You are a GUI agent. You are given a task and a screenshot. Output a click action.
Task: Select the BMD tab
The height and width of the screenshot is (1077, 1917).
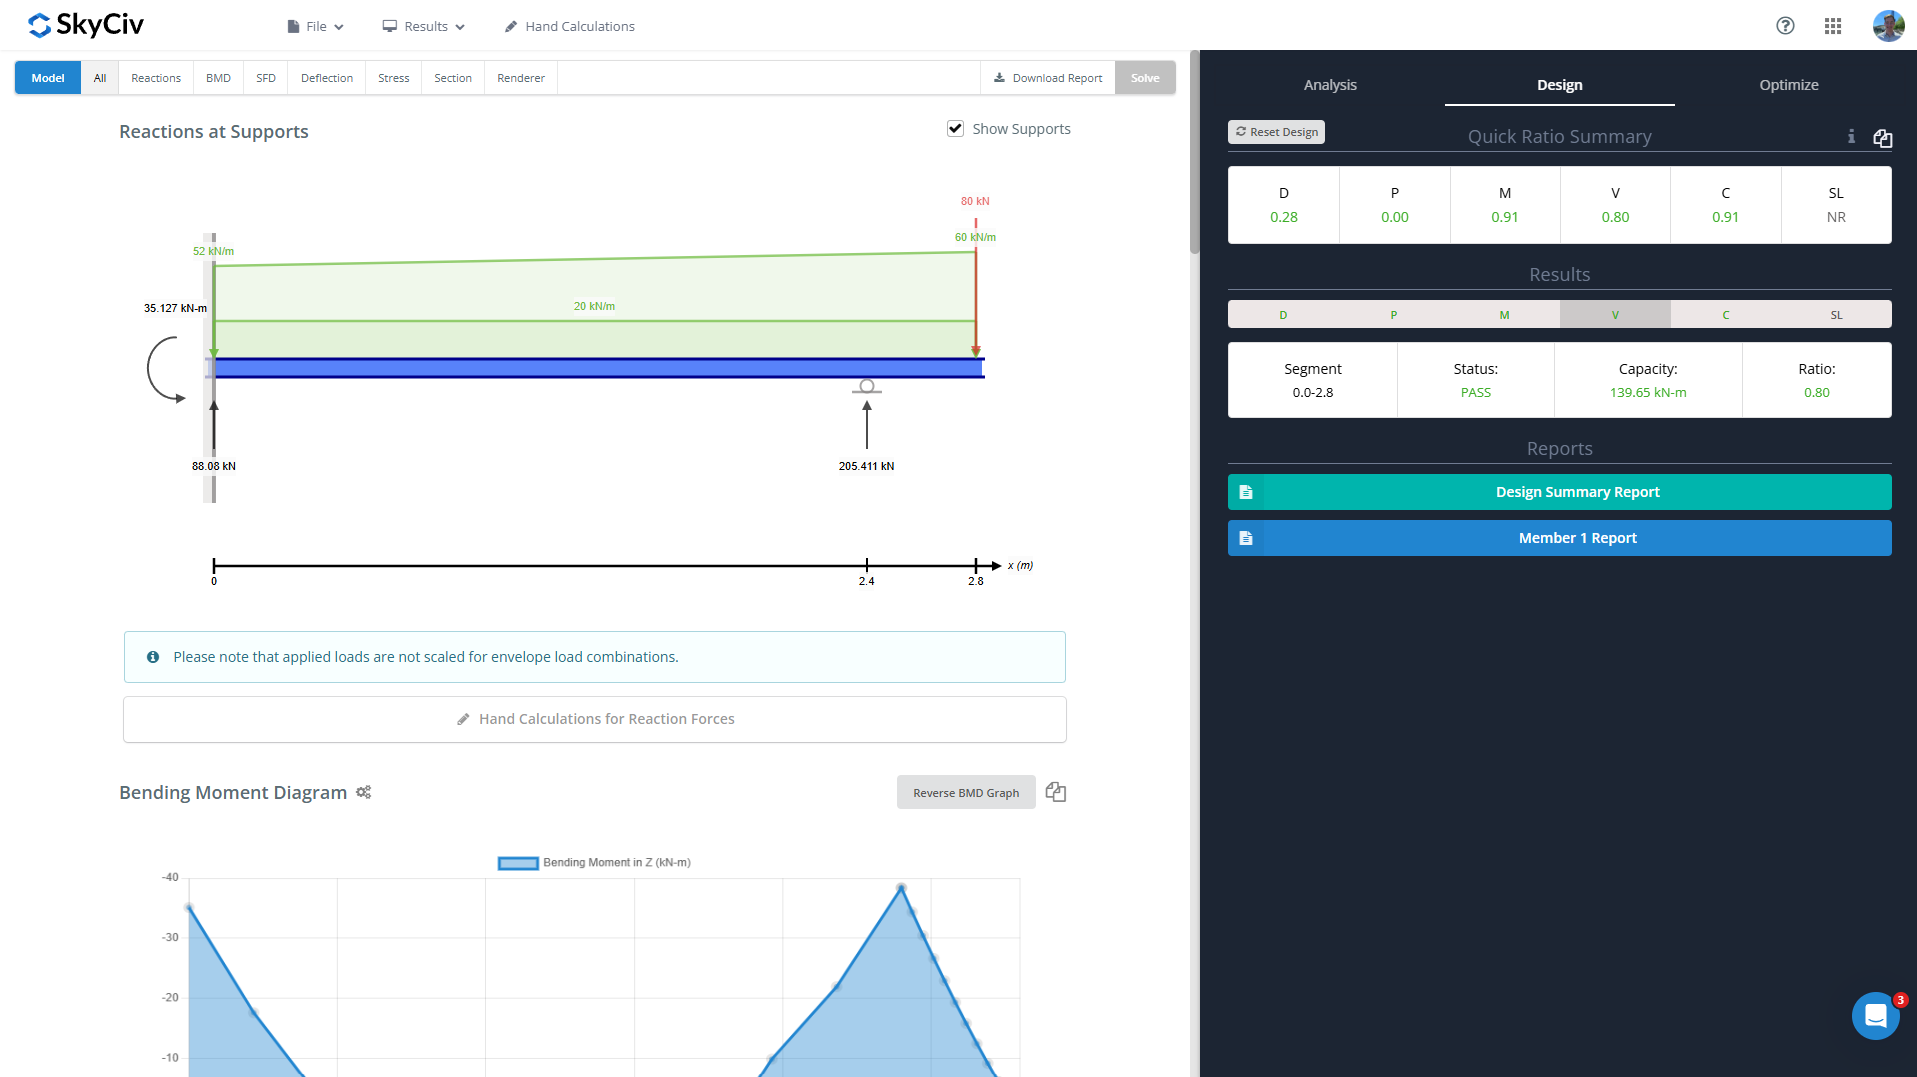point(218,78)
